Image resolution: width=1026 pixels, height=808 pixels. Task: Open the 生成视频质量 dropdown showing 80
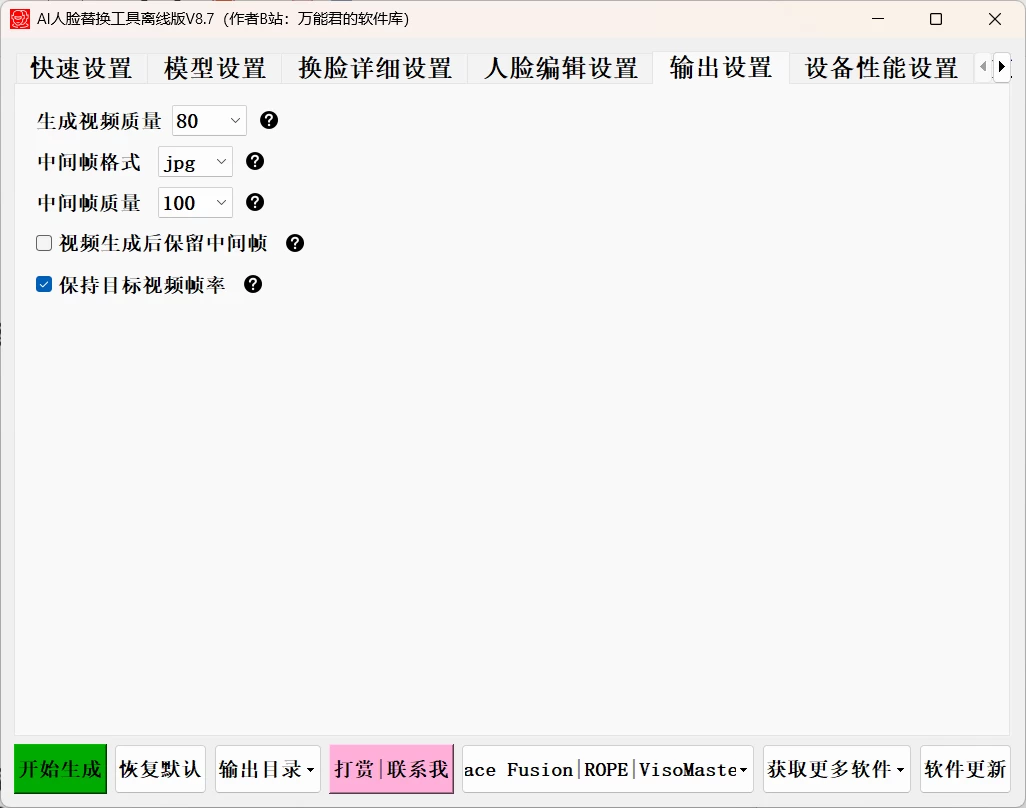[209, 120]
